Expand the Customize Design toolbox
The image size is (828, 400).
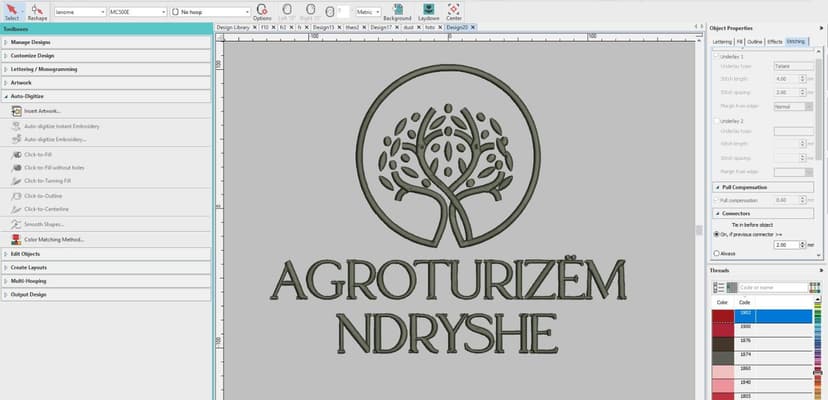(106, 55)
